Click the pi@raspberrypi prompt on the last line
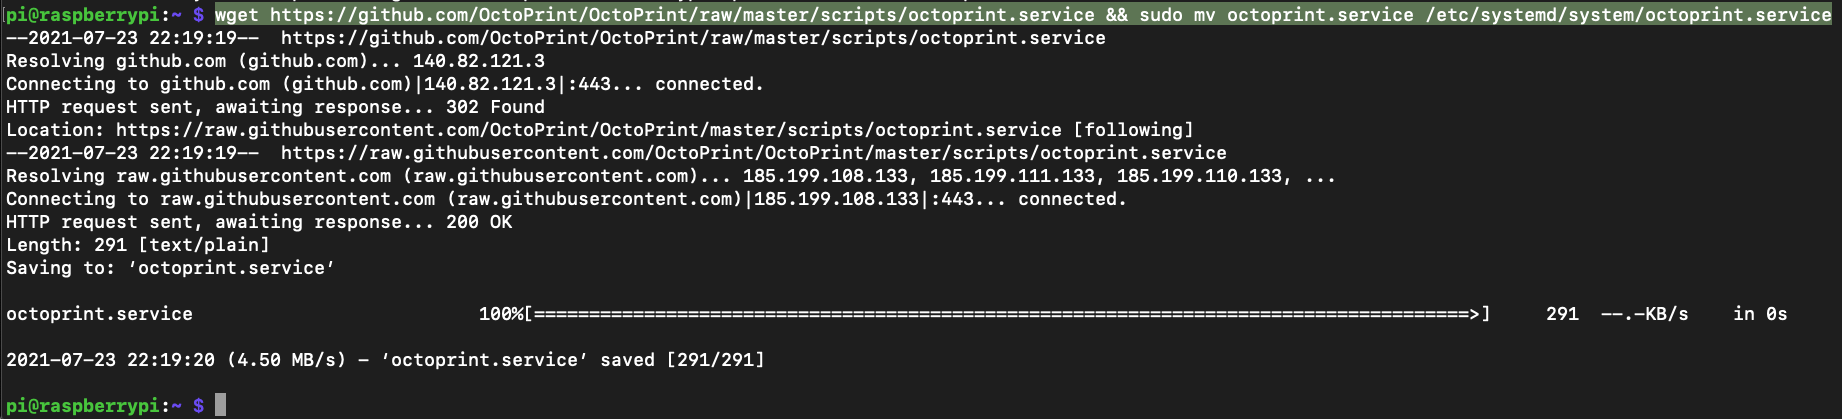The image size is (1842, 419). point(83,405)
